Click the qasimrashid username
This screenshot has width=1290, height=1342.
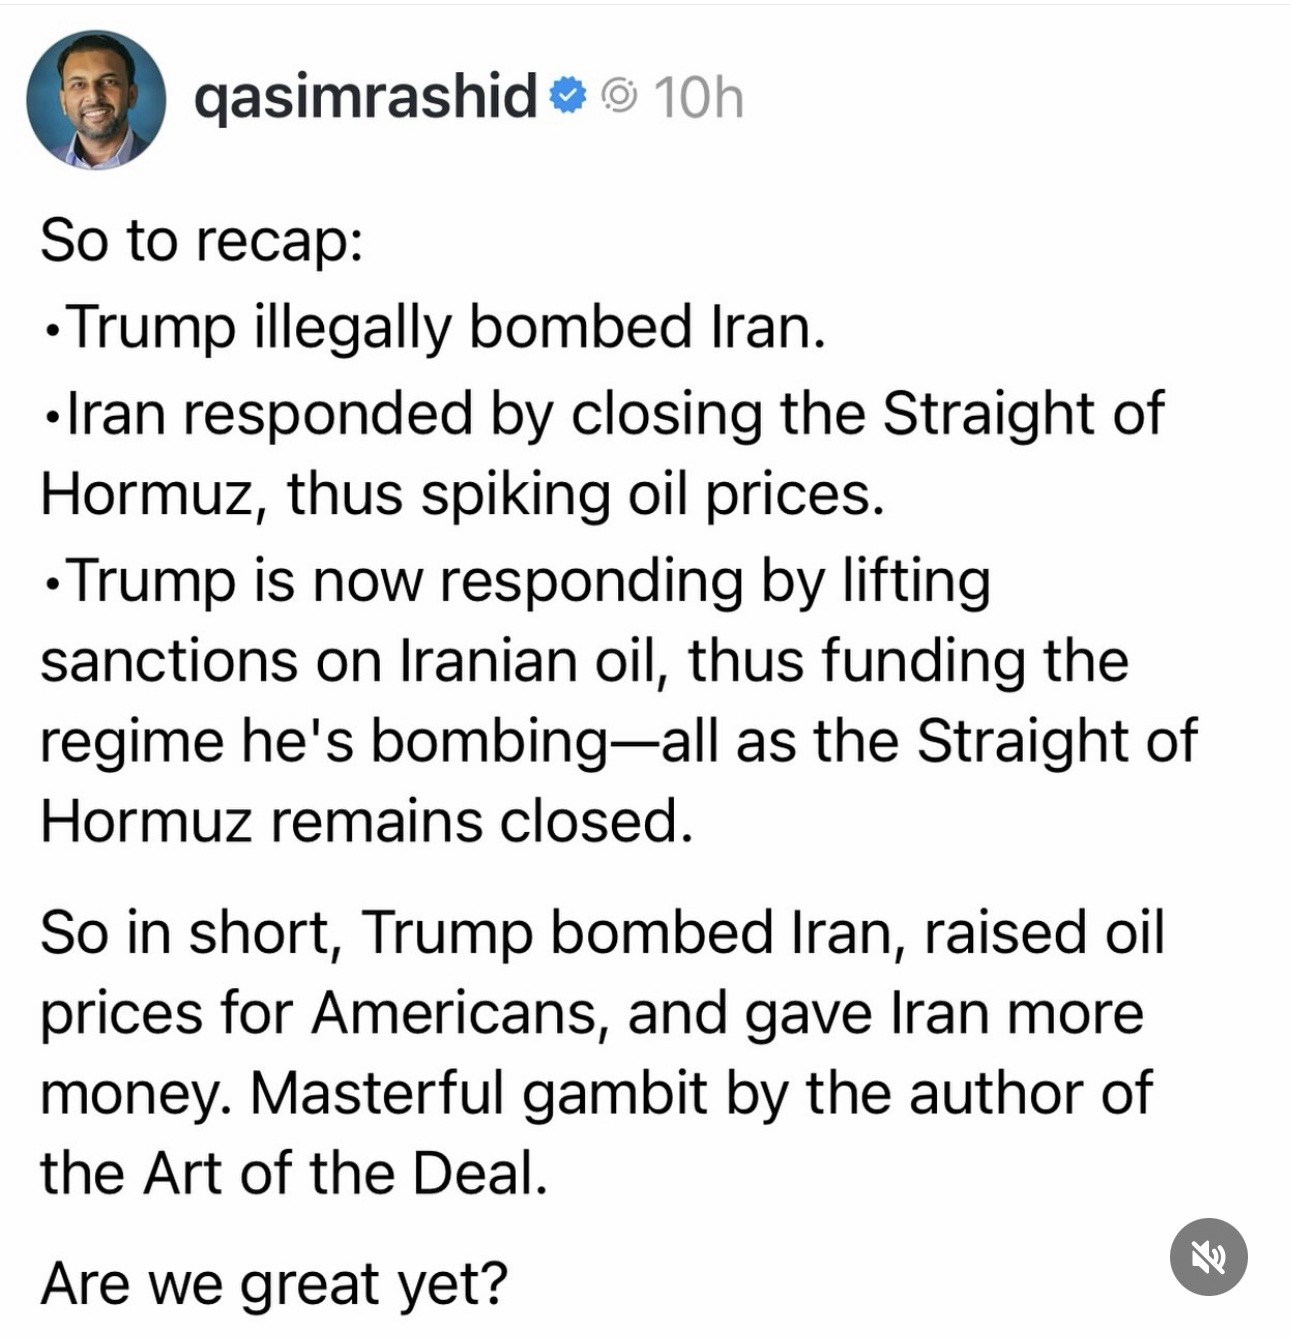pos(365,97)
